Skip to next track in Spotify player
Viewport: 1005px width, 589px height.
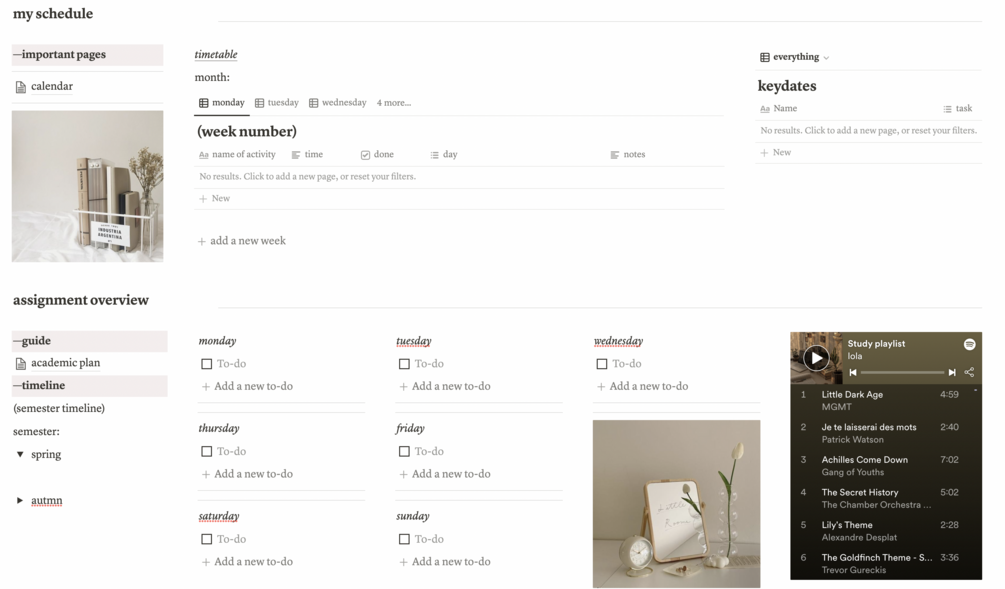pyautogui.click(x=952, y=372)
